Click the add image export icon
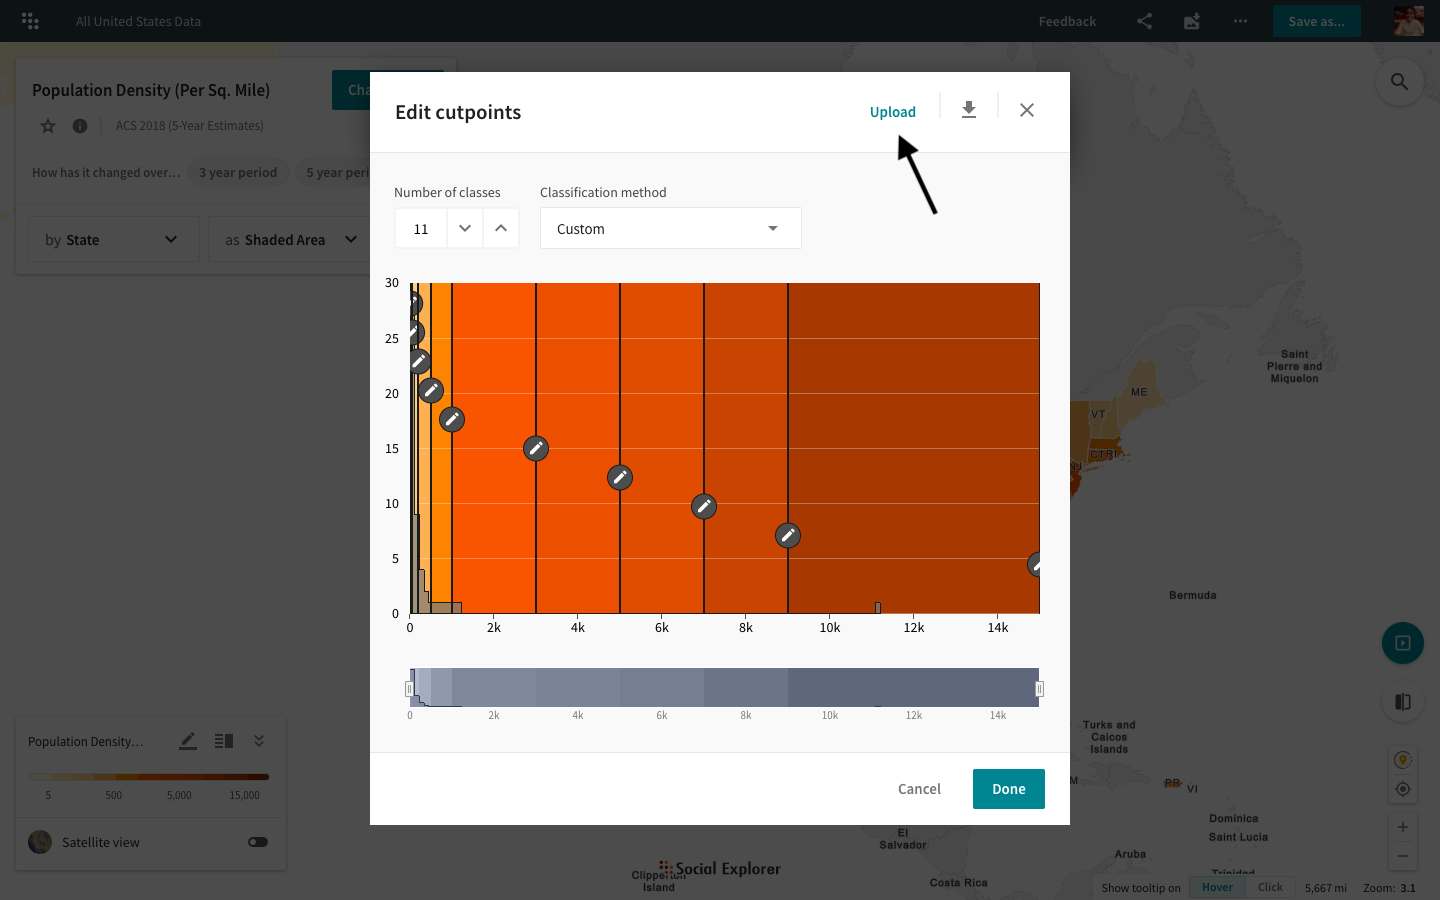The height and width of the screenshot is (900, 1440). (x=1192, y=21)
